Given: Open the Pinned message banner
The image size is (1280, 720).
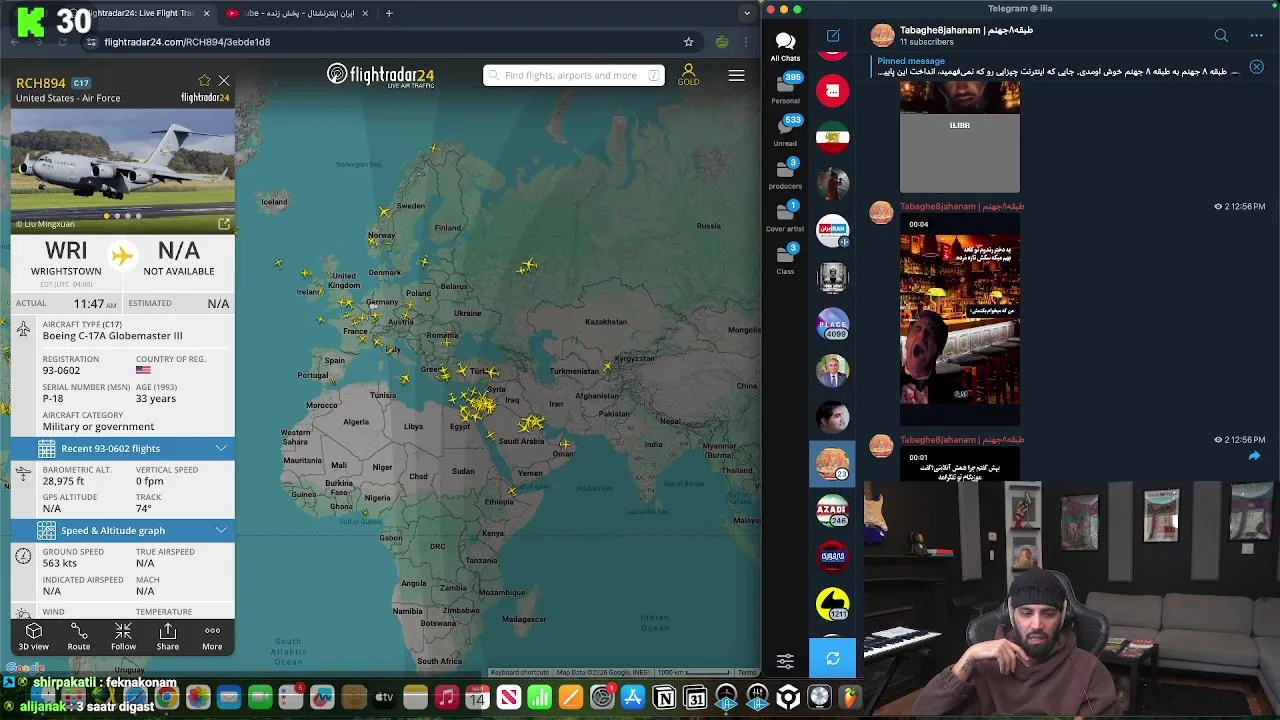Looking at the screenshot, I should [x=1058, y=67].
